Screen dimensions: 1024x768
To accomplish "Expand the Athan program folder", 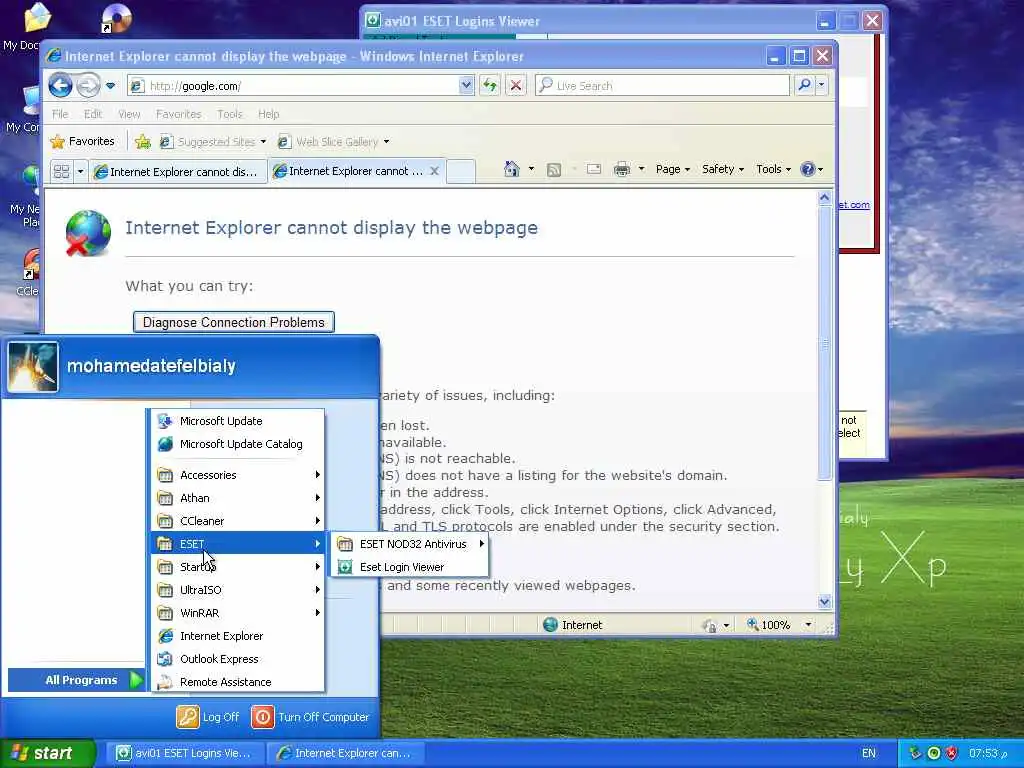I will (x=238, y=498).
